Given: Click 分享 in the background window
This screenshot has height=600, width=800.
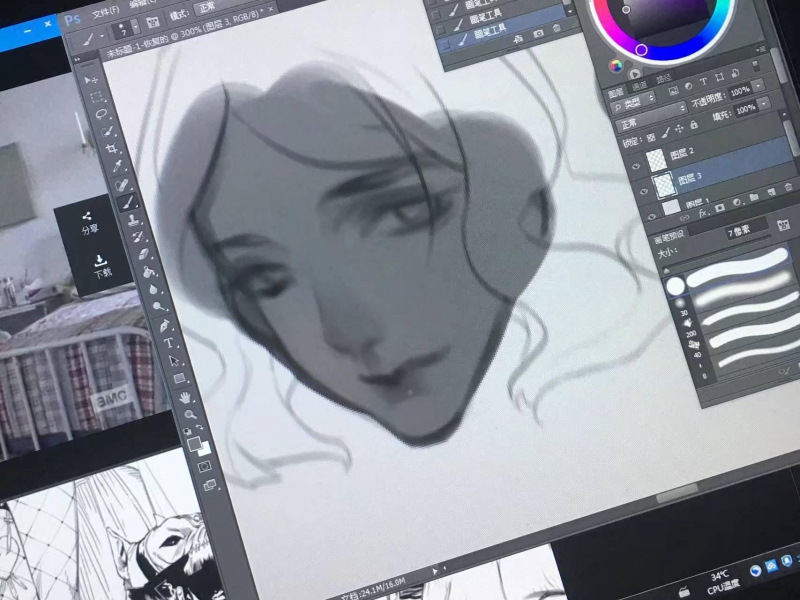Looking at the screenshot, I should coord(88,223).
